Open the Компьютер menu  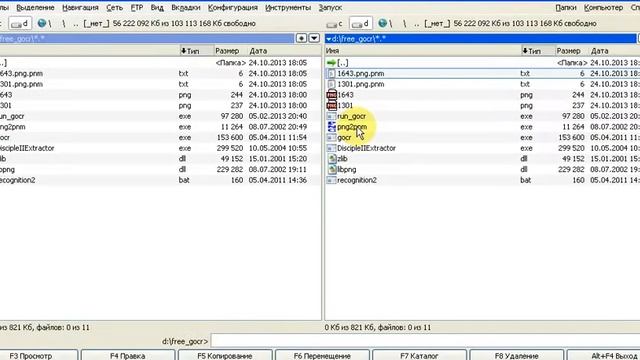click(x=603, y=7)
